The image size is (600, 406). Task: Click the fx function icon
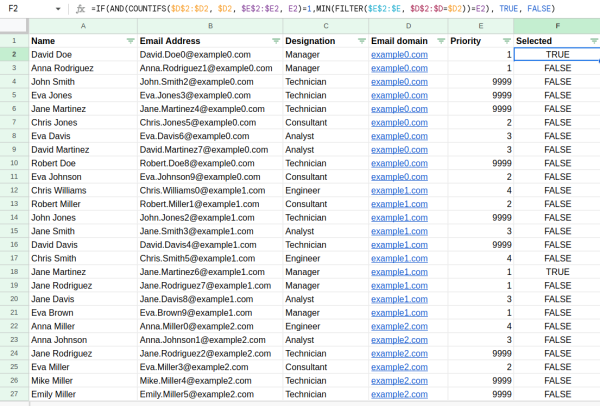click(x=80, y=8)
